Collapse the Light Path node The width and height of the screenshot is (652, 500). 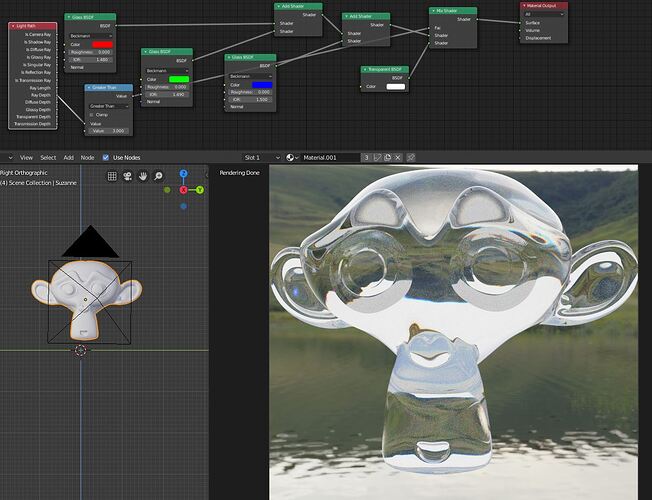coord(13,26)
